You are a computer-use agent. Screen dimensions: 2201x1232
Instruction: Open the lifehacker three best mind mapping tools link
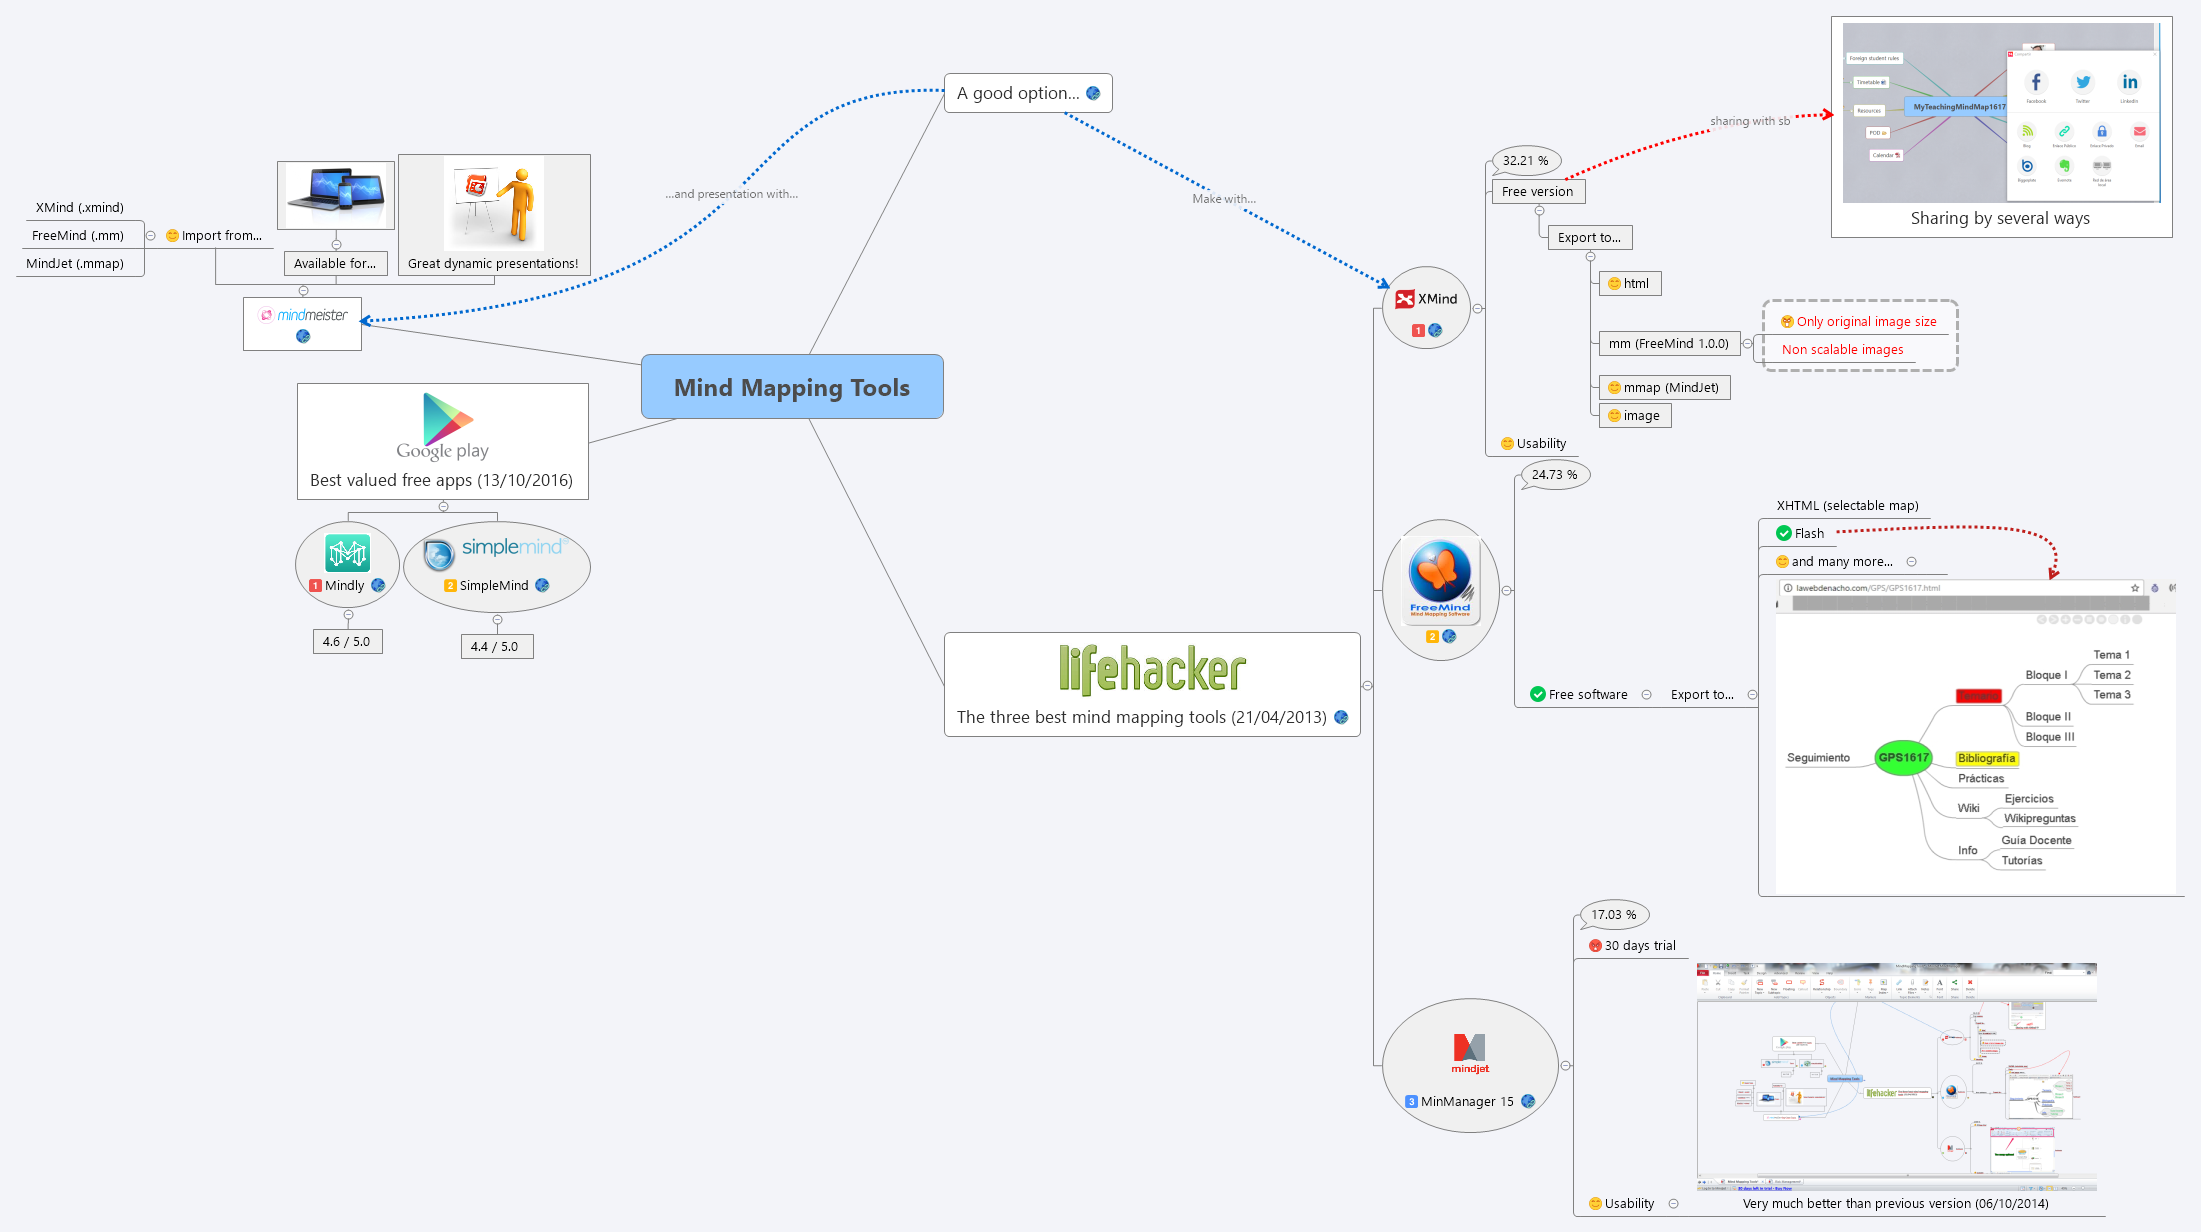tap(1342, 717)
